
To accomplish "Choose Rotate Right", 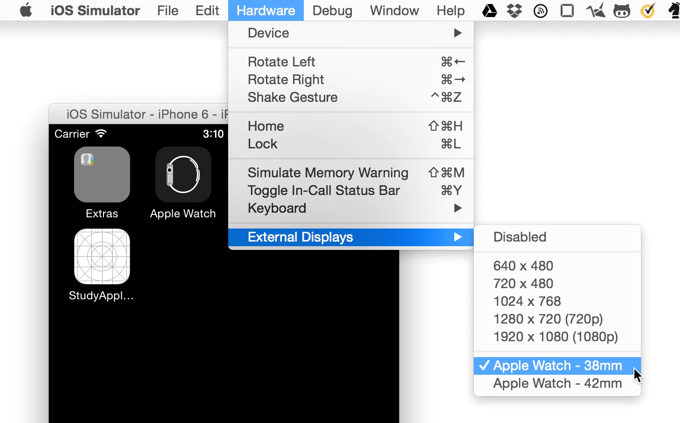I will (x=351, y=79).
